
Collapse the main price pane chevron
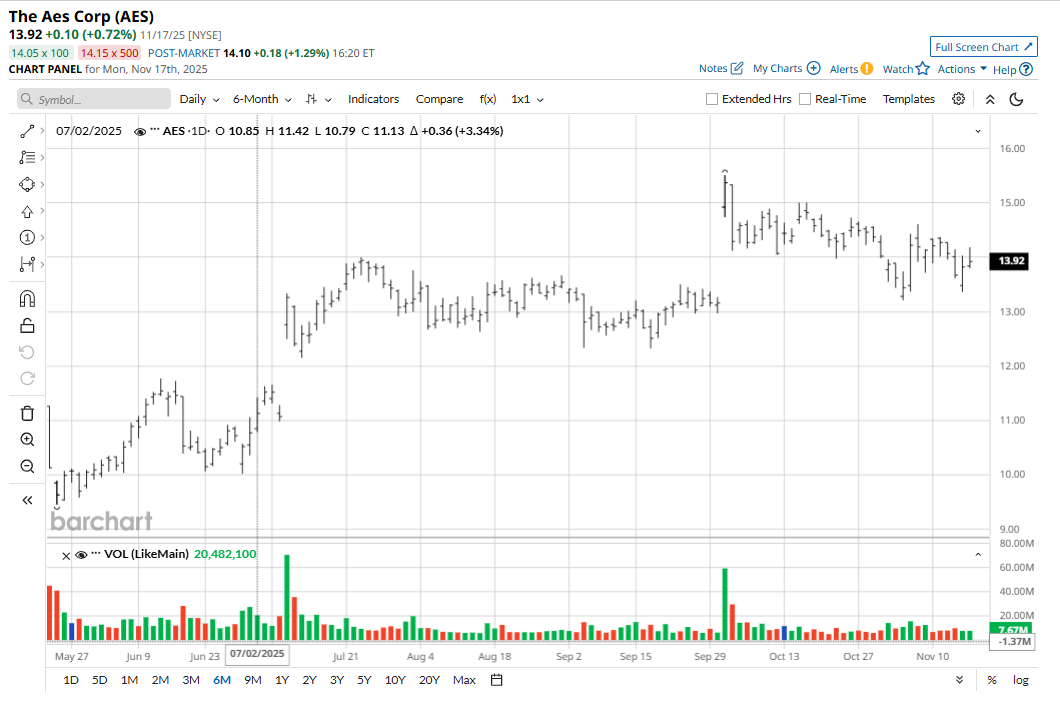(x=978, y=131)
